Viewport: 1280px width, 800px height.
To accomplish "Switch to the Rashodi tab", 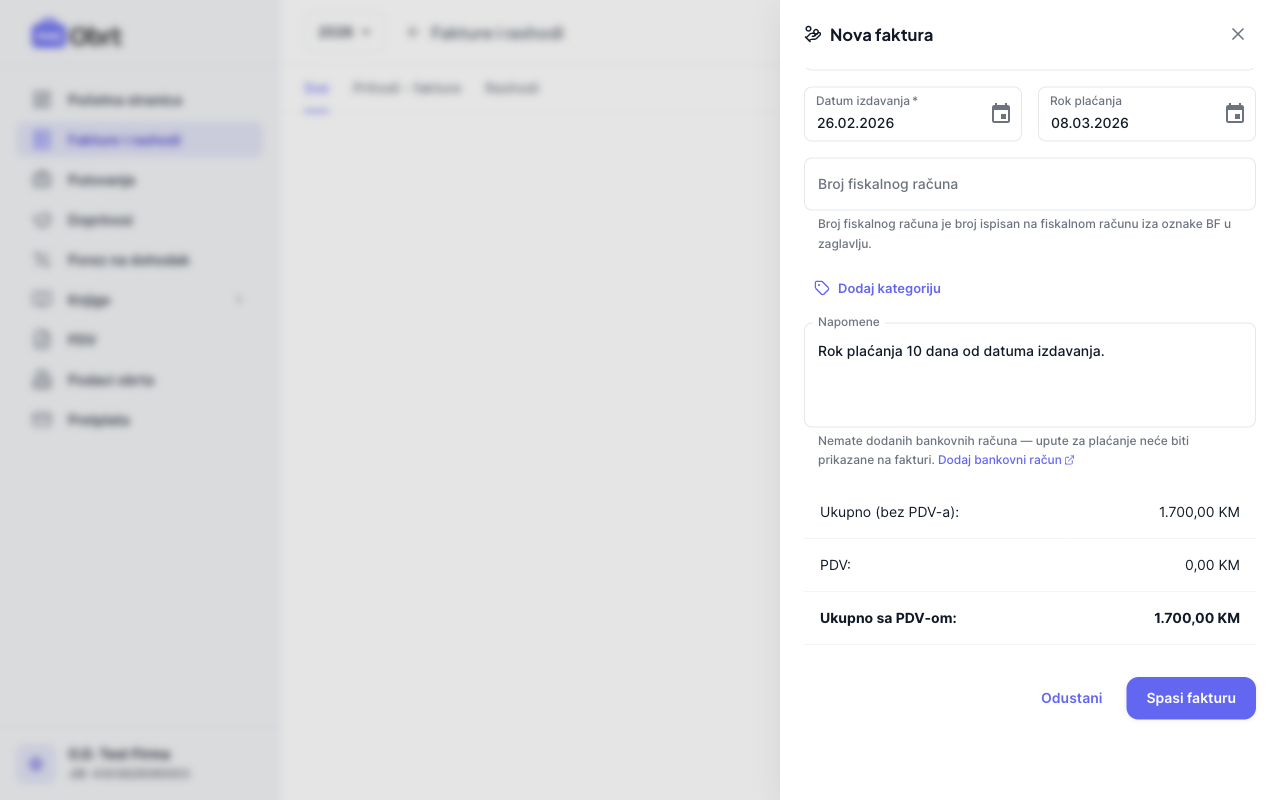I will click(511, 88).
